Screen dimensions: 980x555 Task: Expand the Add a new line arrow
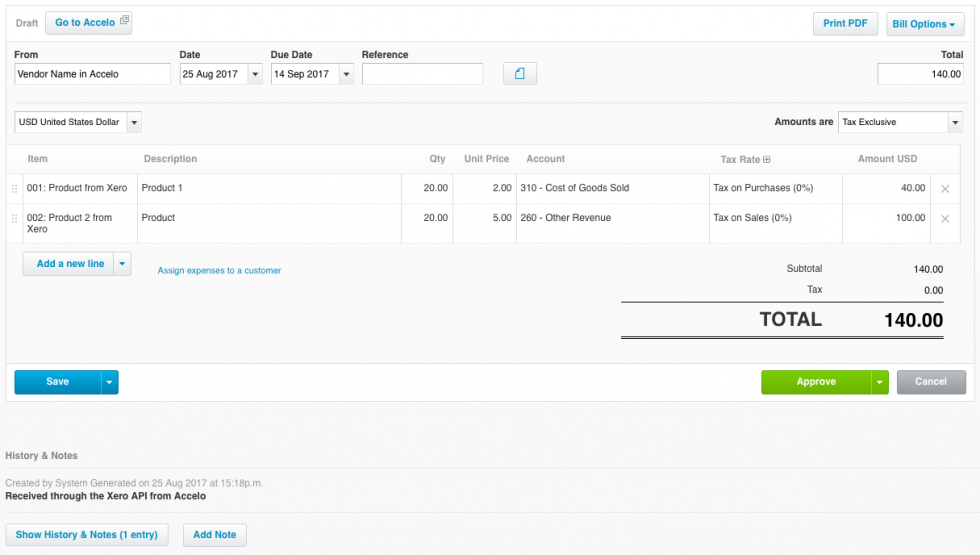[x=121, y=264]
